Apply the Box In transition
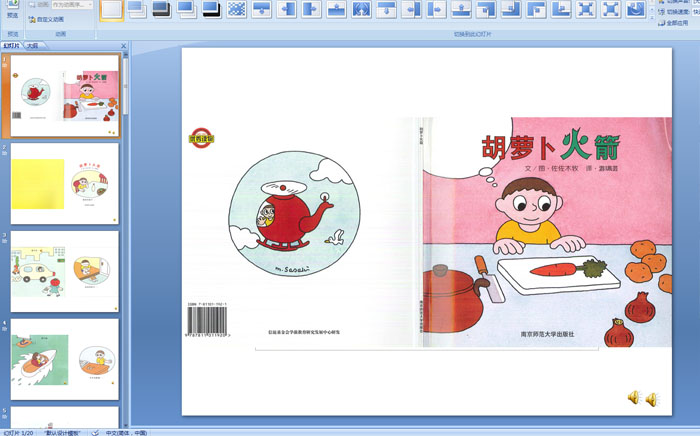Viewport: 700px width, 436px height. click(587, 9)
